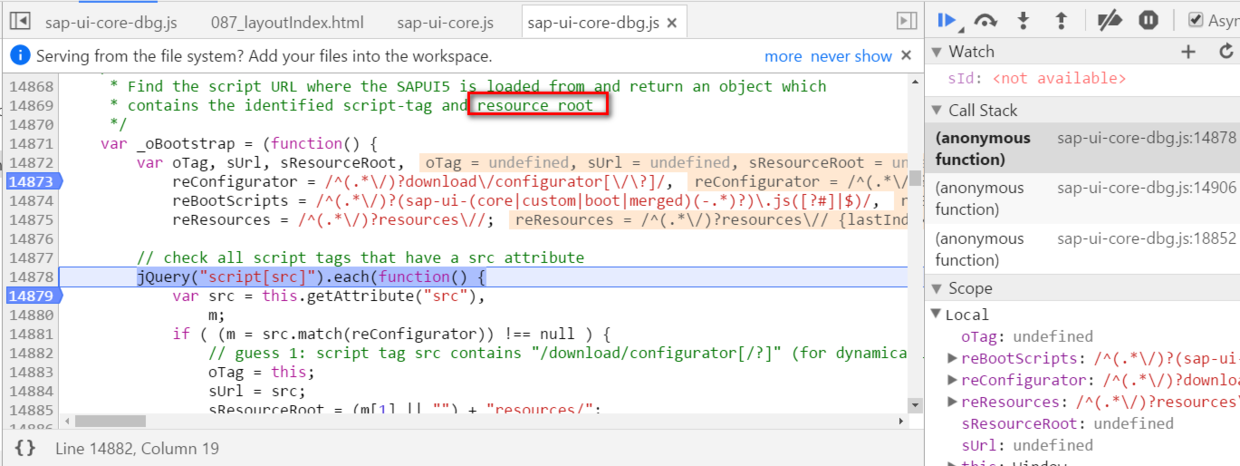1240x466 pixels.
Task: Click the sUrl scope variable
Action: tap(1027, 445)
